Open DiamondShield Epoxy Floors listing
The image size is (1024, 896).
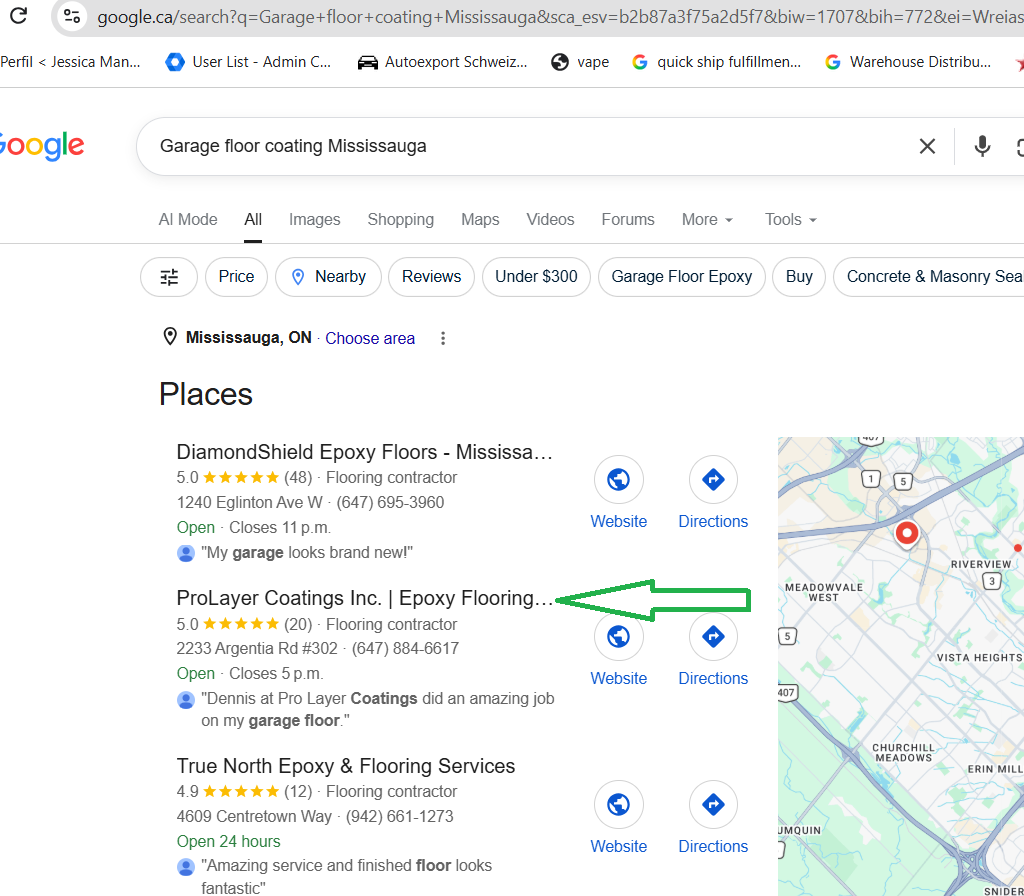click(364, 452)
